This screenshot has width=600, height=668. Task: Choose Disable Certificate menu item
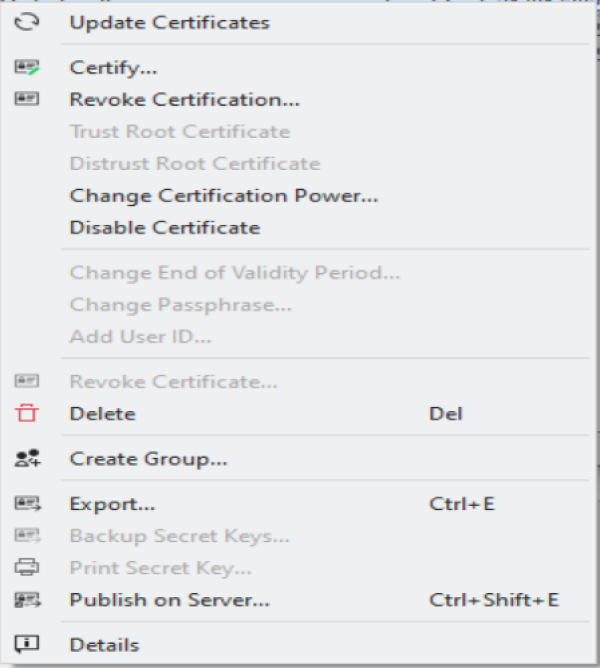click(x=164, y=227)
